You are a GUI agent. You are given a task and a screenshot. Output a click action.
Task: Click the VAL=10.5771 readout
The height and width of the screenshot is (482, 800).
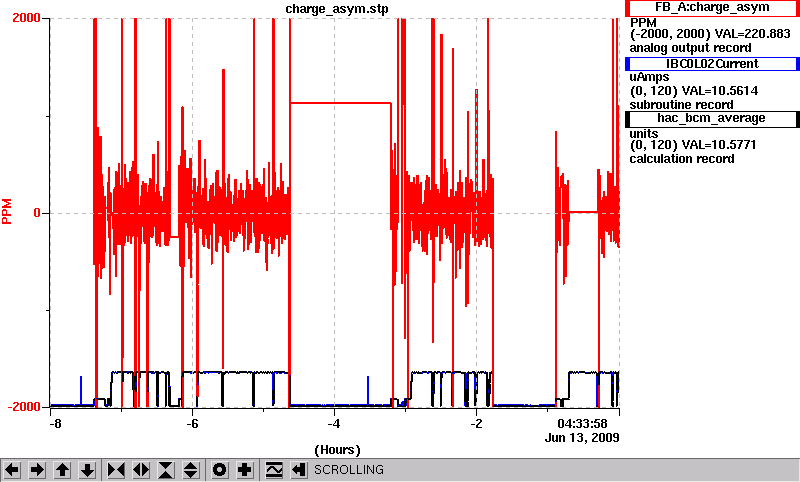(719, 145)
